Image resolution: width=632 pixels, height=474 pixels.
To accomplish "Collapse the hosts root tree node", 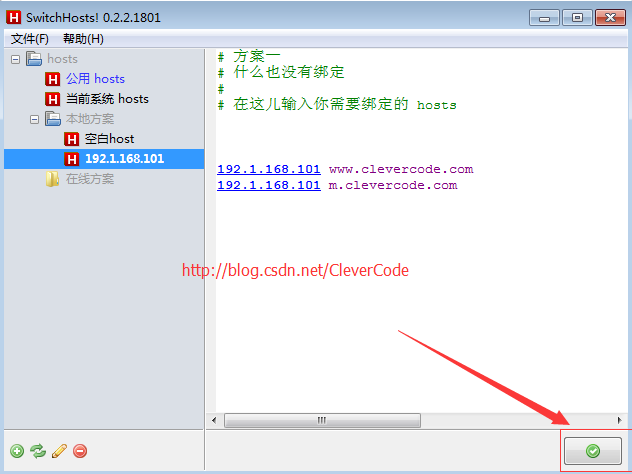I will pos(15,60).
